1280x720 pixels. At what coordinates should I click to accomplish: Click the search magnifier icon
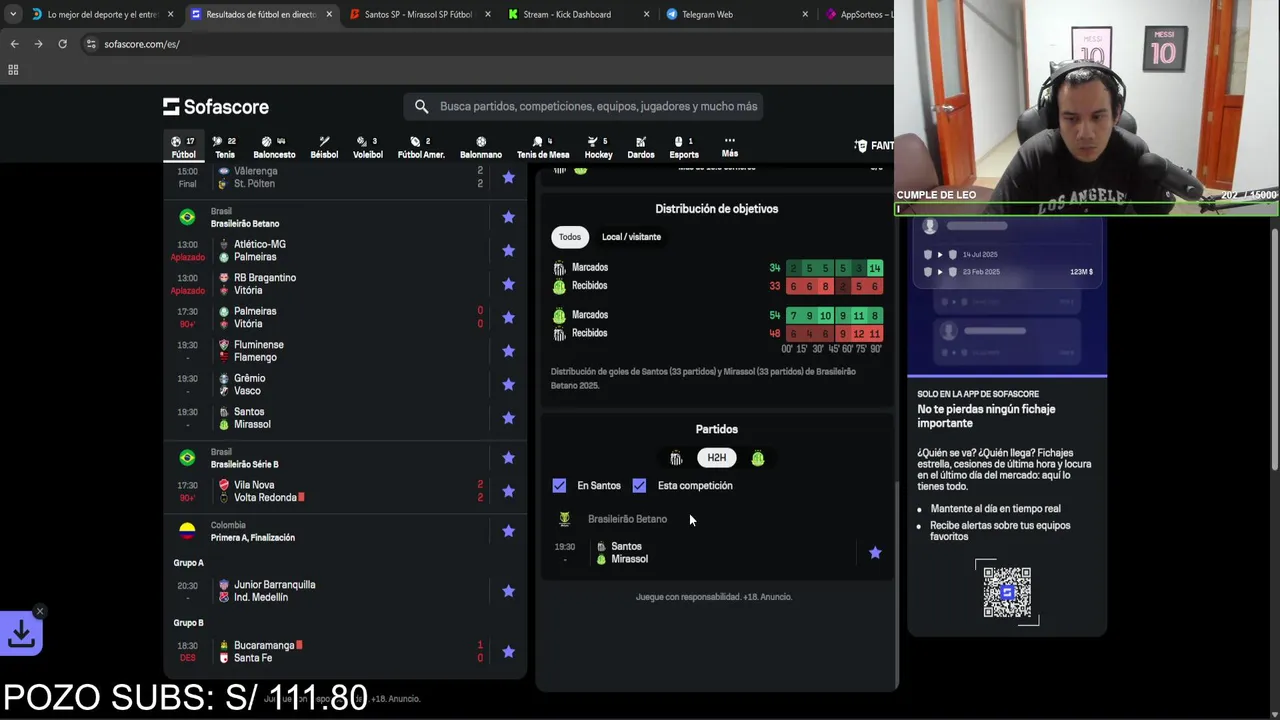click(x=421, y=106)
